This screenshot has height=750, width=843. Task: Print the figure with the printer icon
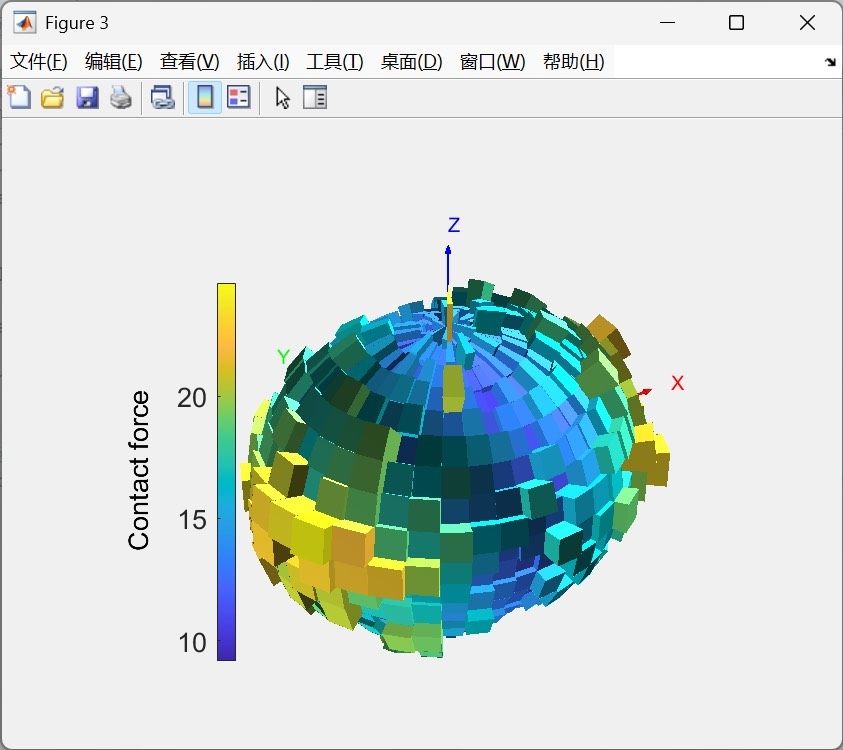121,98
